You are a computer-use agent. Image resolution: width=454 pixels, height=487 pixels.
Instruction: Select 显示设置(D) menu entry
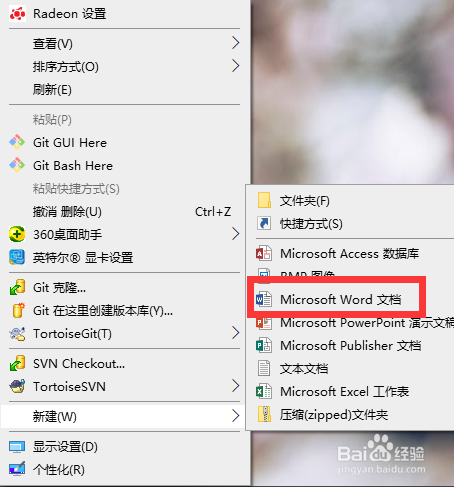[65, 447]
